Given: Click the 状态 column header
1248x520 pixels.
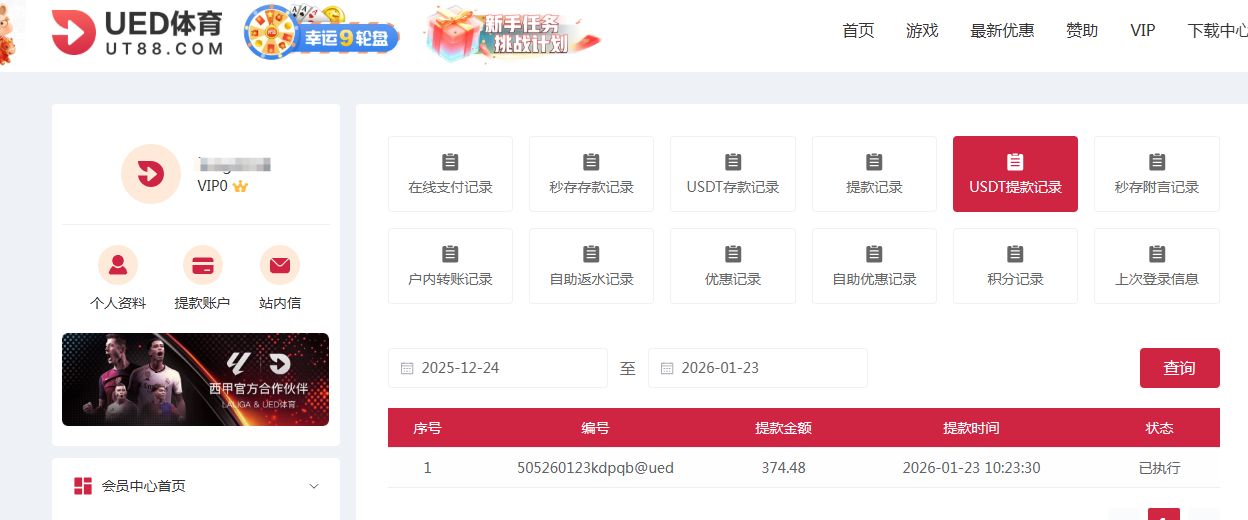Looking at the screenshot, I should pyautogui.click(x=1159, y=428).
